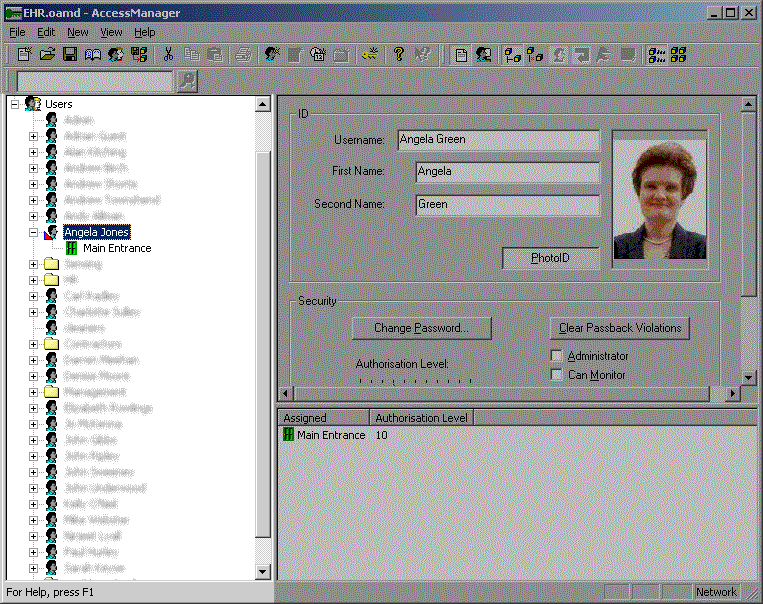Click the yellow question mark Help icon
The height and width of the screenshot is (604, 763).
[398, 55]
